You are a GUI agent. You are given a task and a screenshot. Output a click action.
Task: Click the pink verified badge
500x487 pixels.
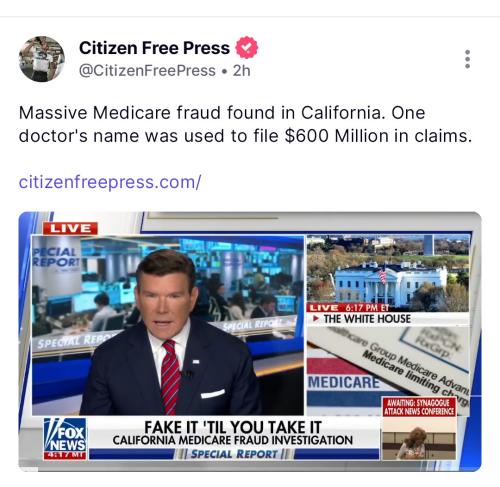point(247,48)
